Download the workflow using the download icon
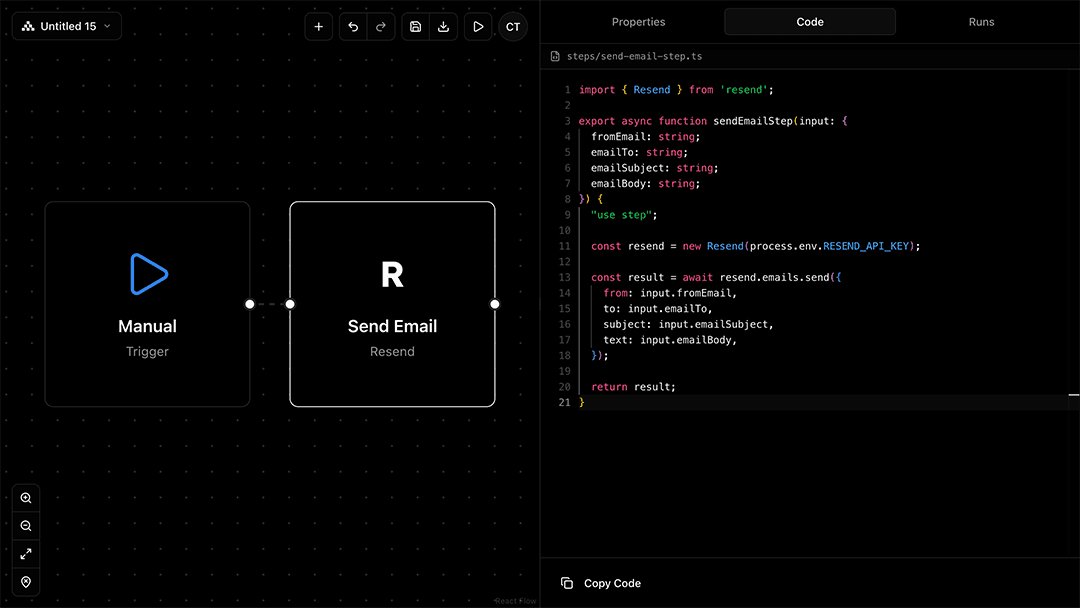1080x608 pixels. tap(444, 27)
